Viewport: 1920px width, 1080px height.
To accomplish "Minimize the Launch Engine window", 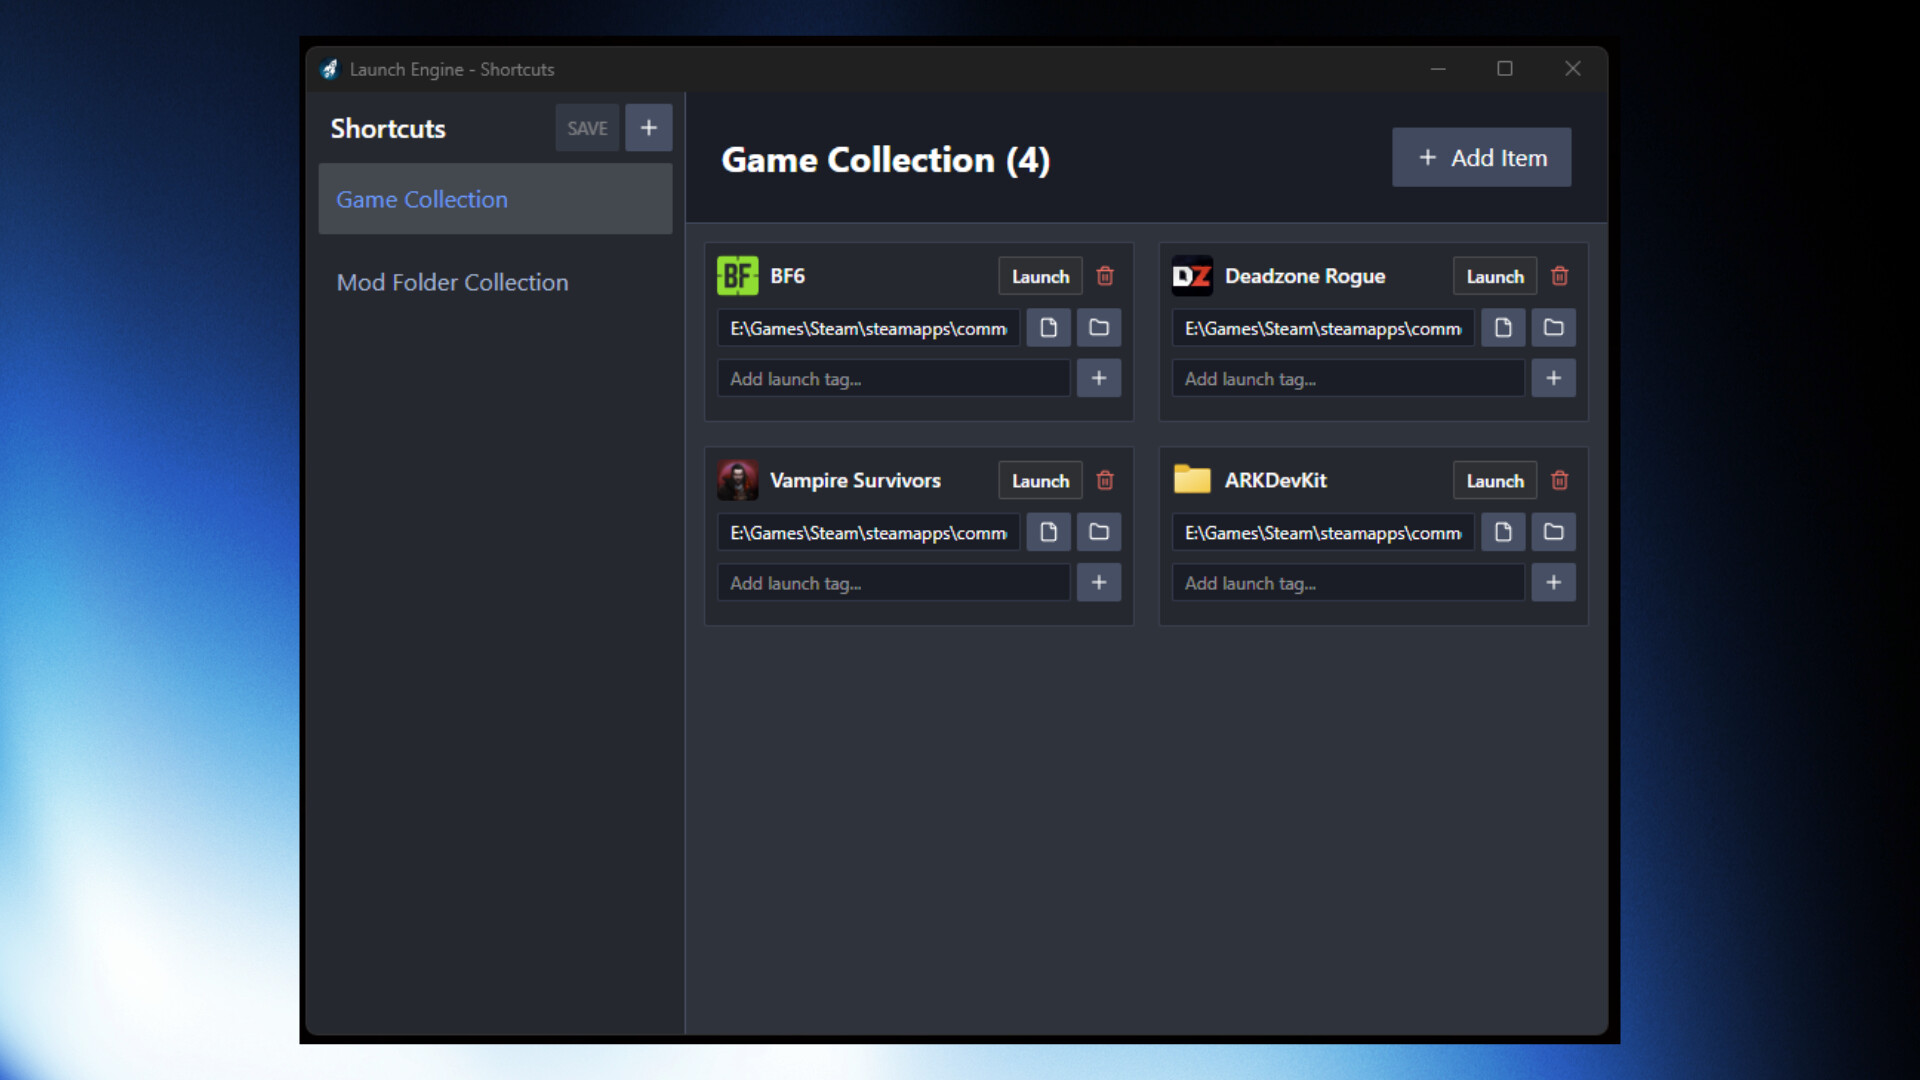I will [x=1438, y=69].
